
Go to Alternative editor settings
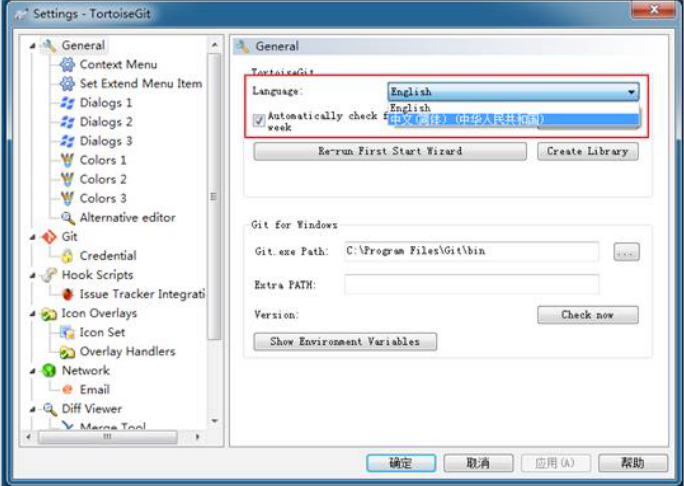127,218
